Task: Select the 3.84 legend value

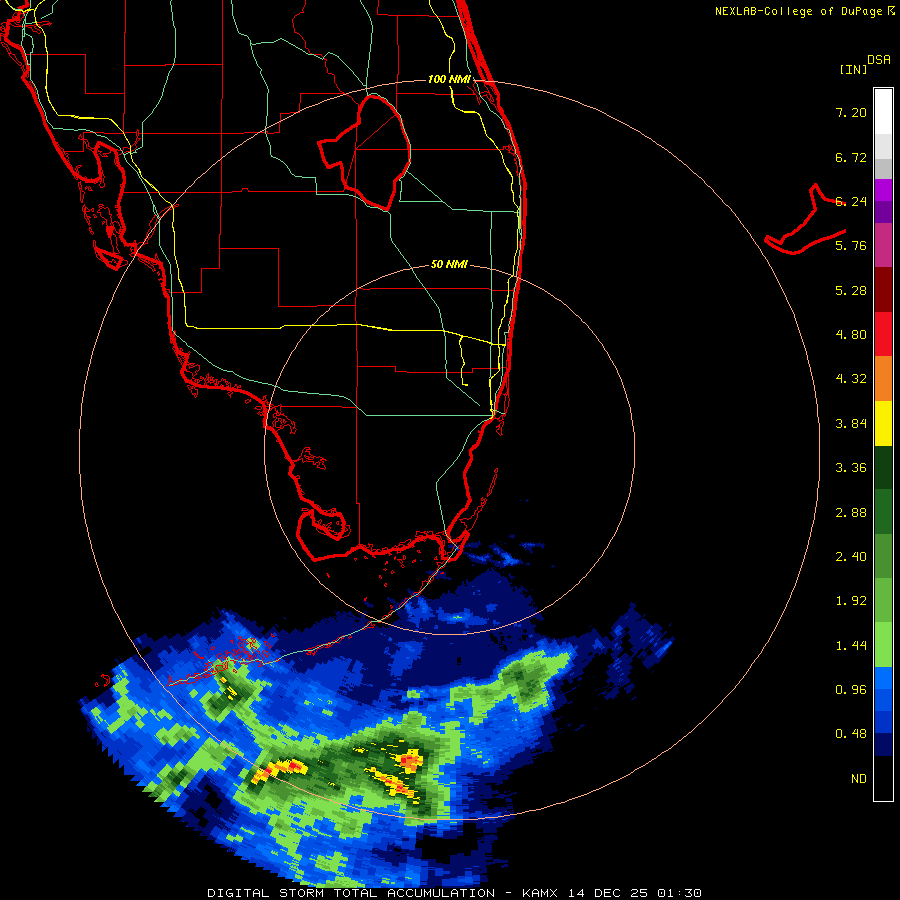Action: tap(851, 424)
